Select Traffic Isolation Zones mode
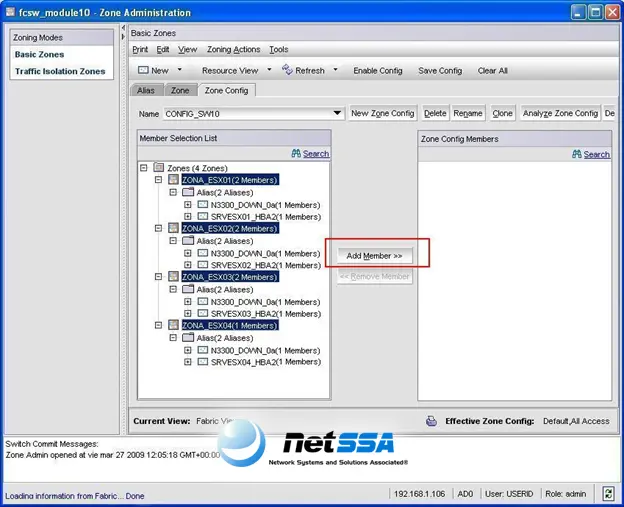This screenshot has width=624, height=507. [x=60, y=71]
